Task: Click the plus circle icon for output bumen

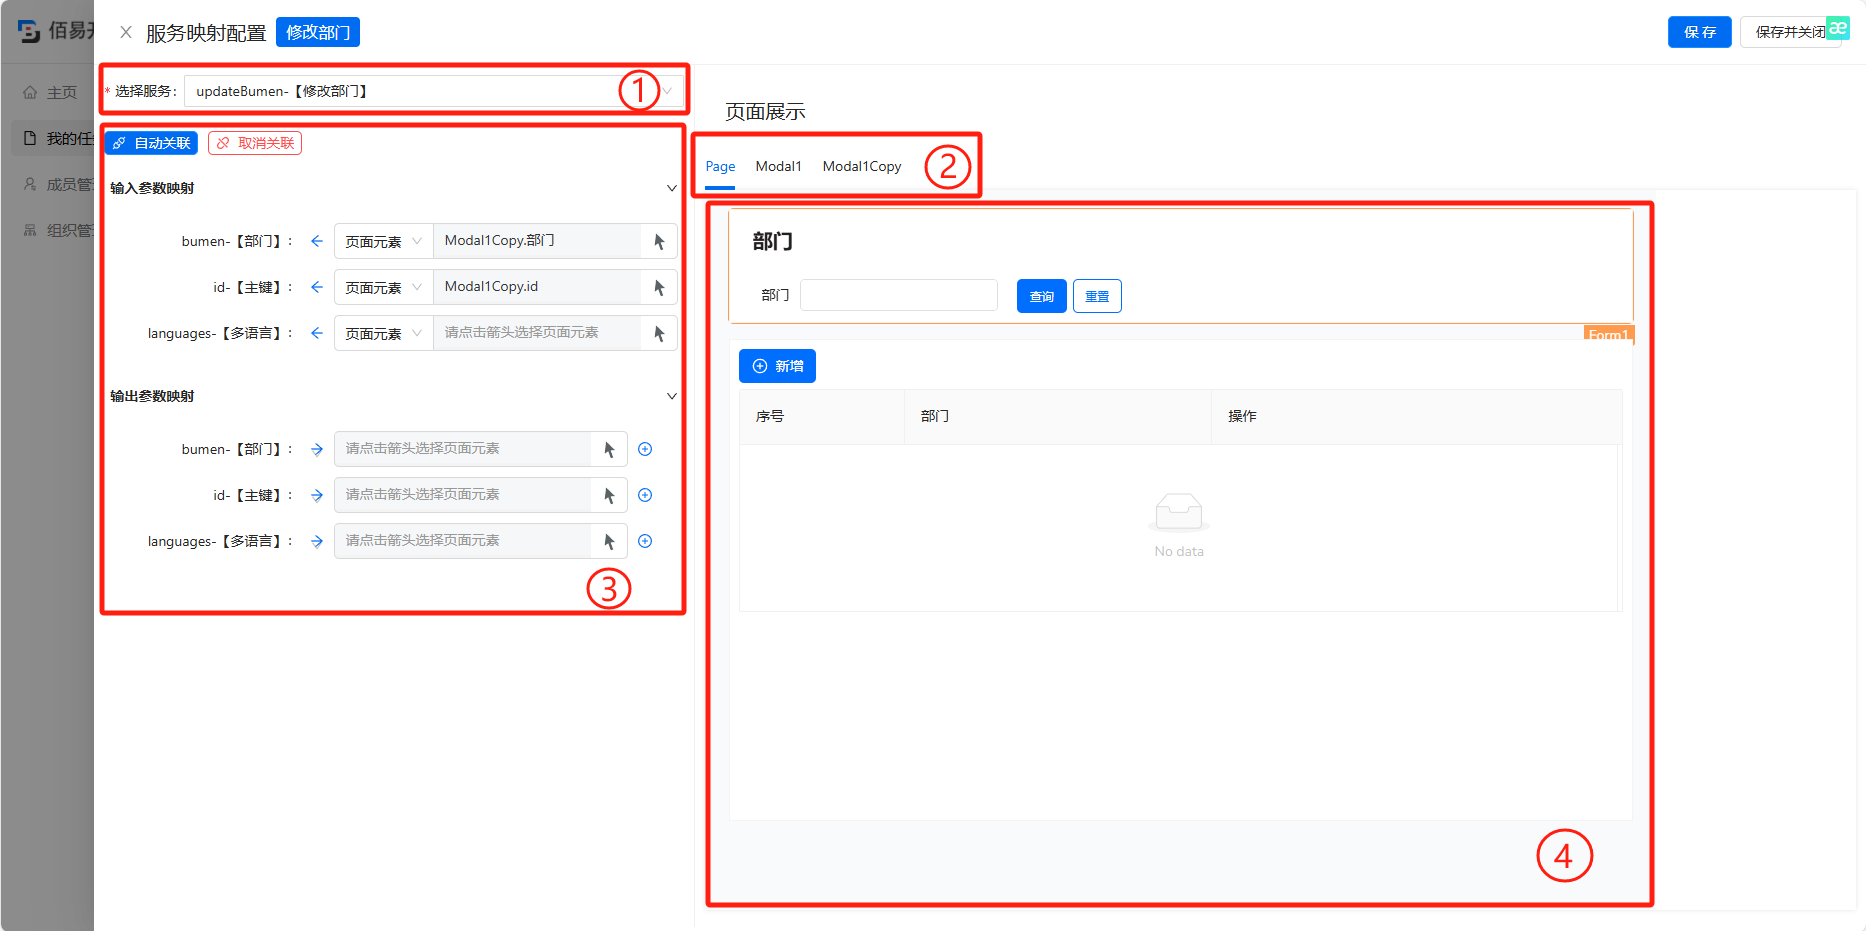Action: click(x=645, y=449)
